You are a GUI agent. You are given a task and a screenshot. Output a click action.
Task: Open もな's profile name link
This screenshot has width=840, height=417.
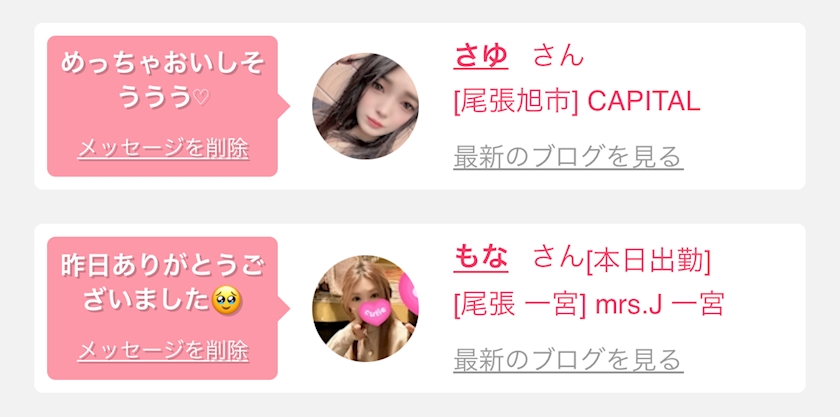481,259
